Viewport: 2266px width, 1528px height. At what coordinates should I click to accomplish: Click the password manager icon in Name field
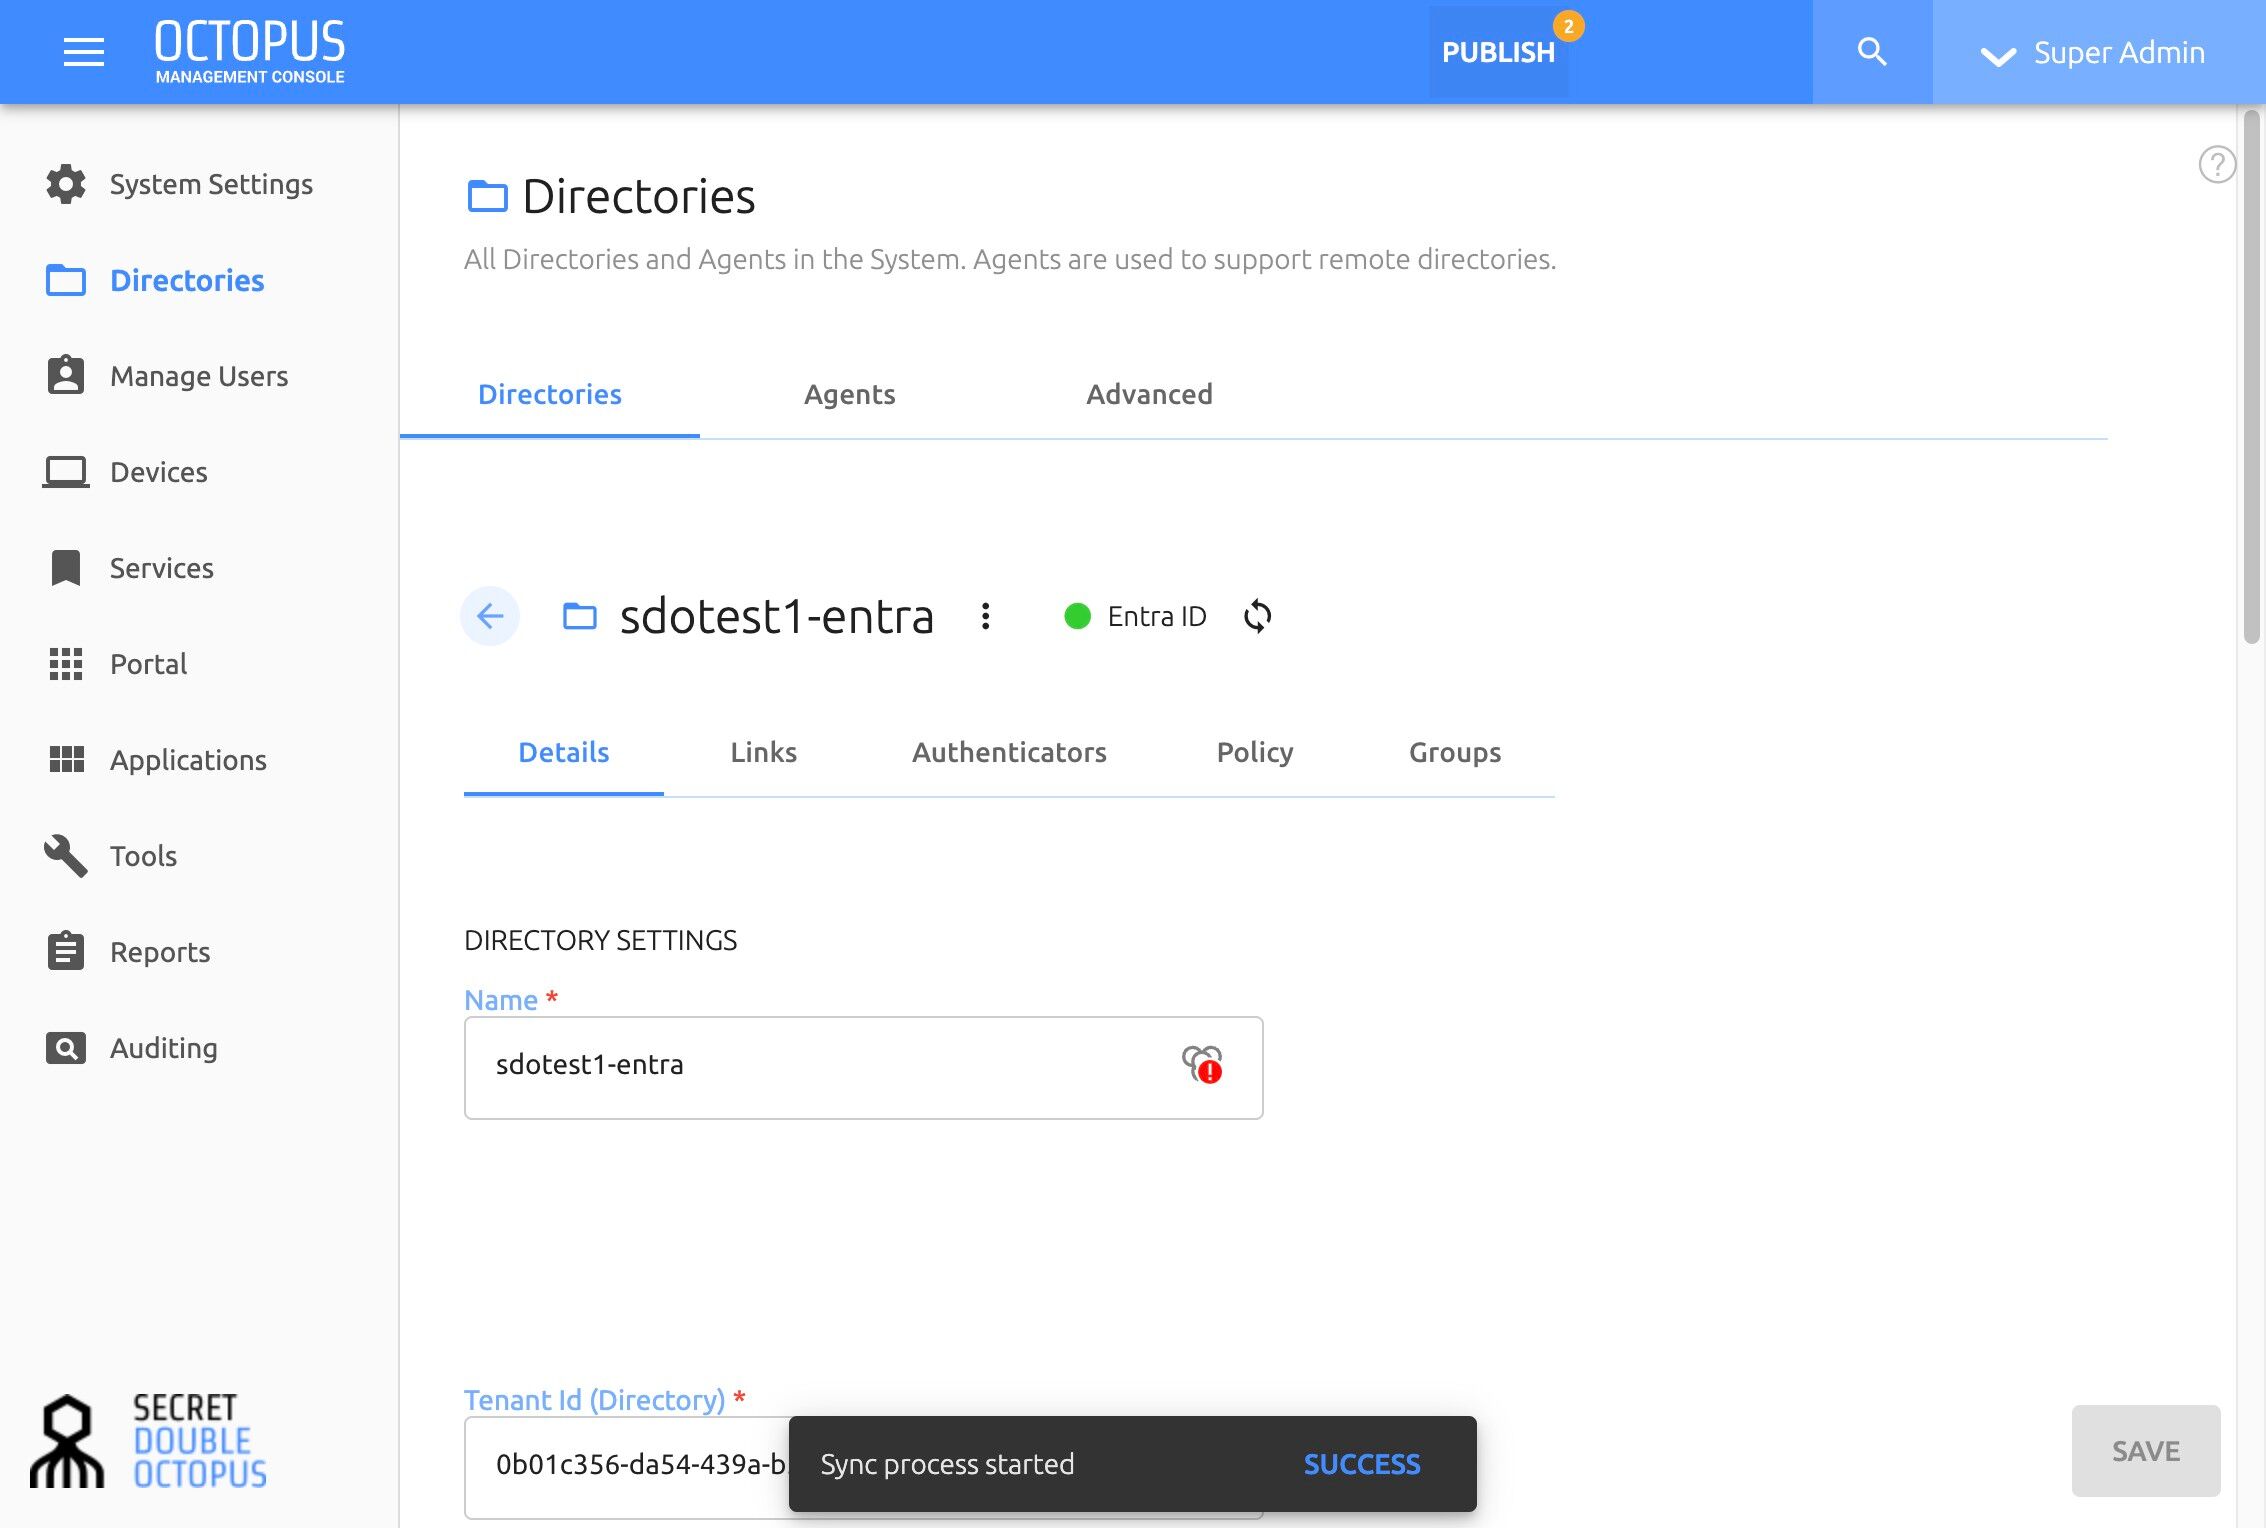pyautogui.click(x=1203, y=1064)
